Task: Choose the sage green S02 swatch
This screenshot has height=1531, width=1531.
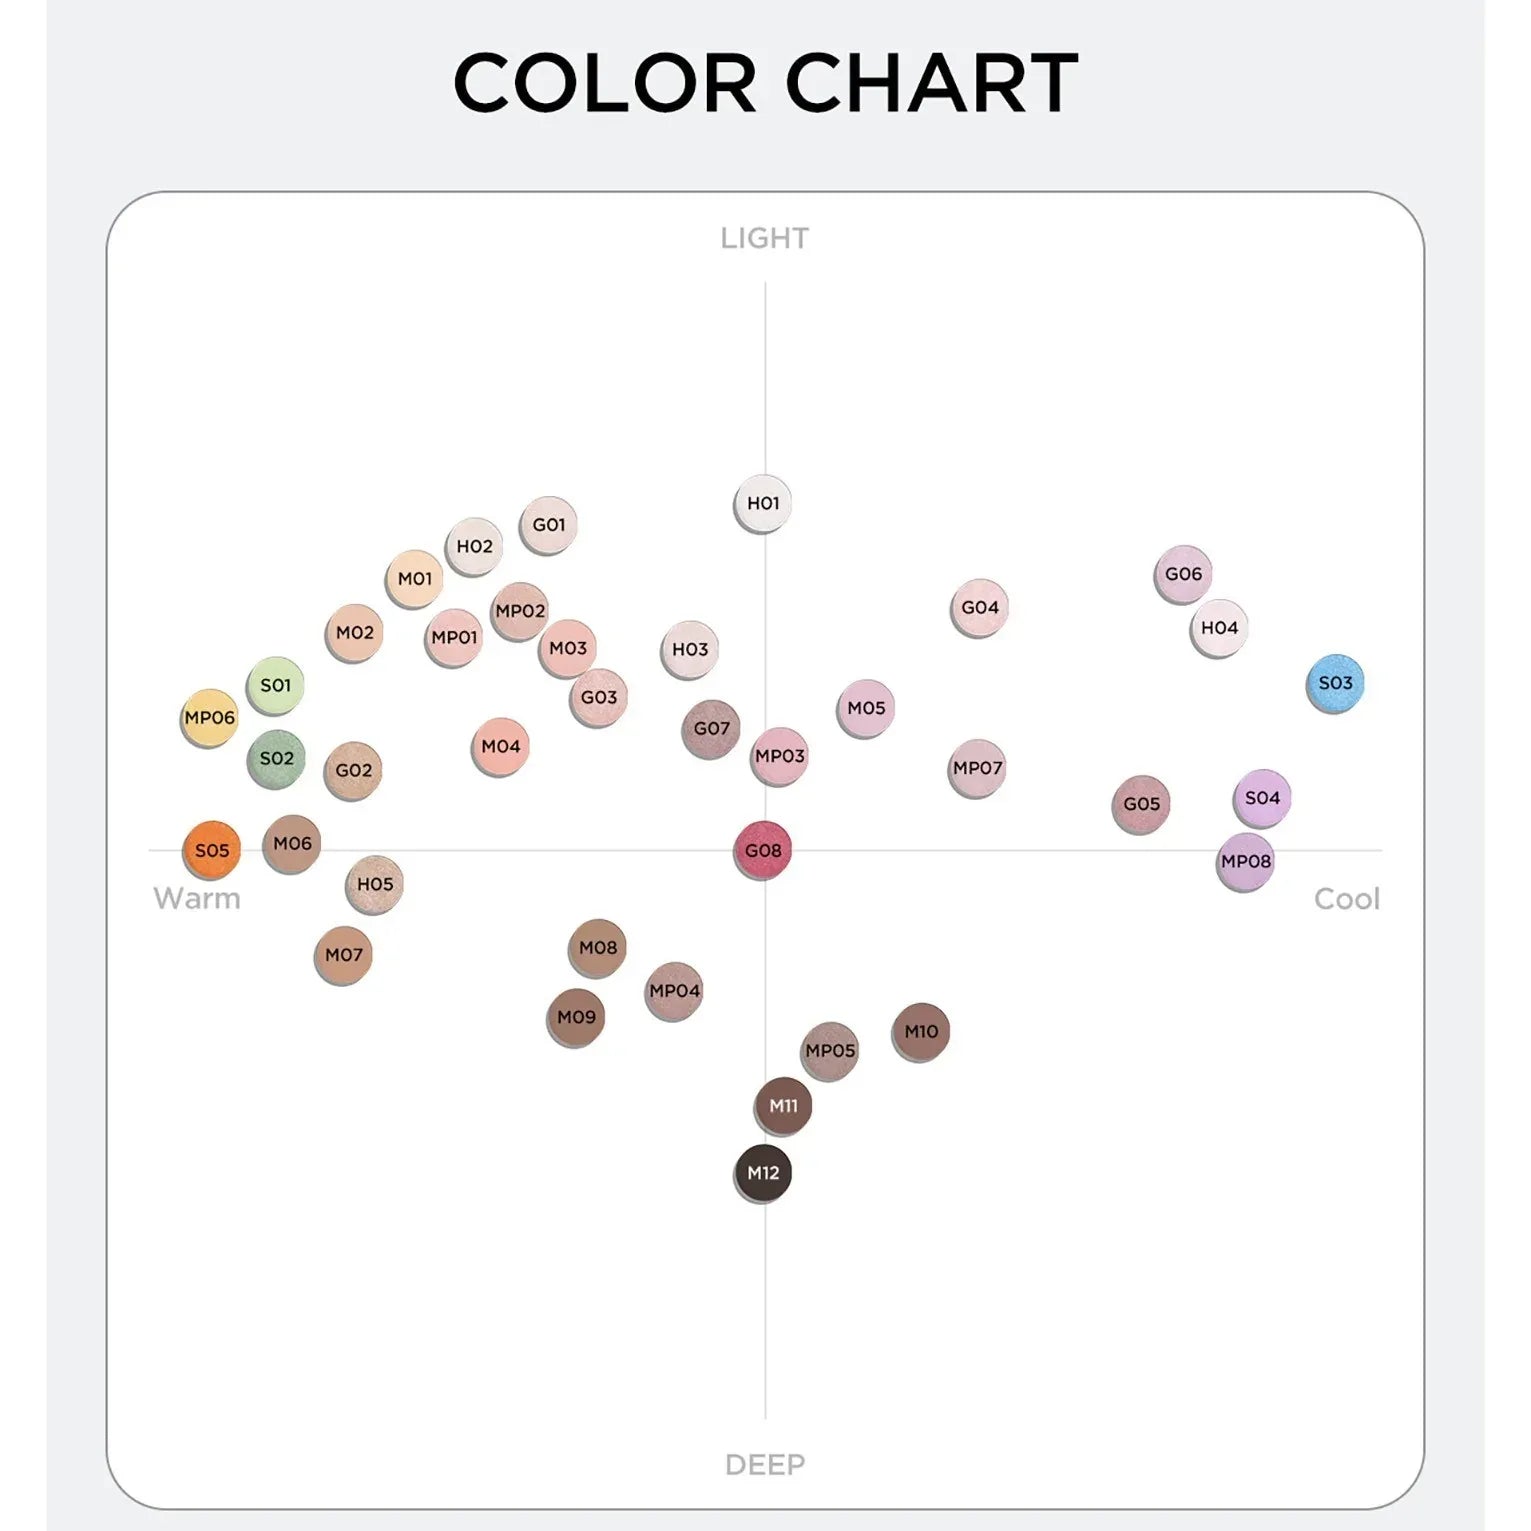Action: pyautogui.click(x=276, y=759)
